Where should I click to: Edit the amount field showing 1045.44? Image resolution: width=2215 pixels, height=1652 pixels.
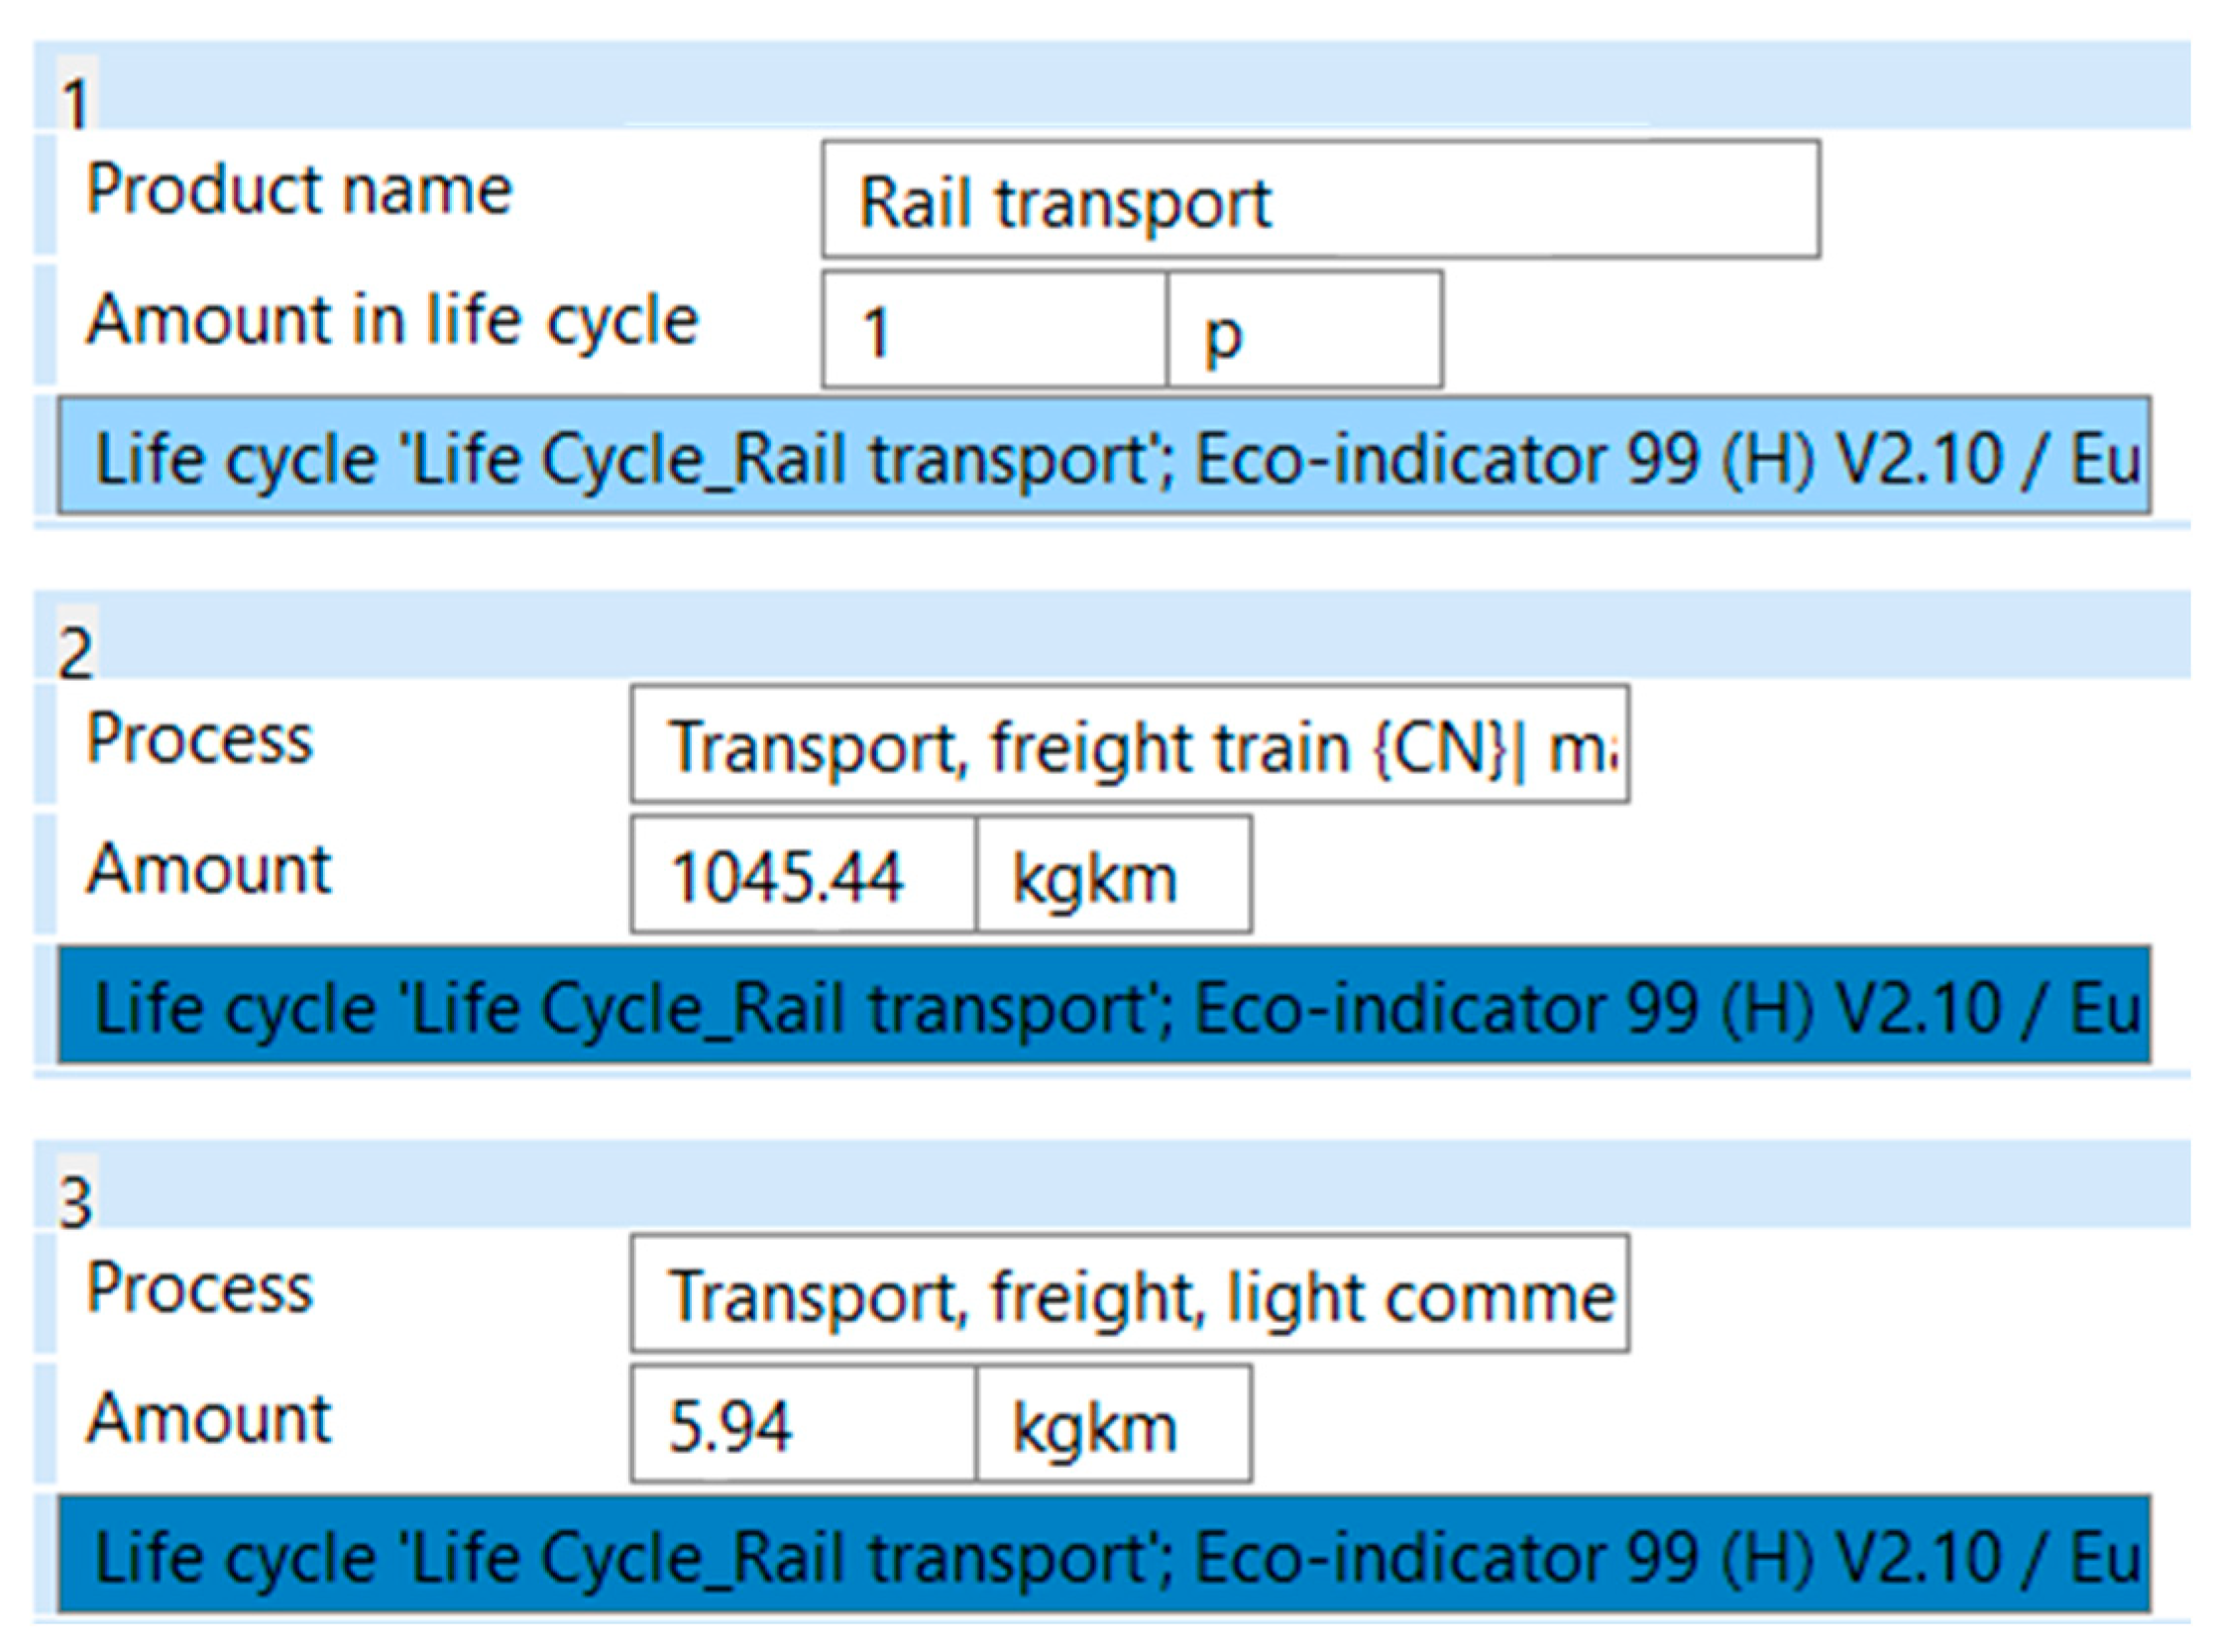pyautogui.click(x=803, y=874)
